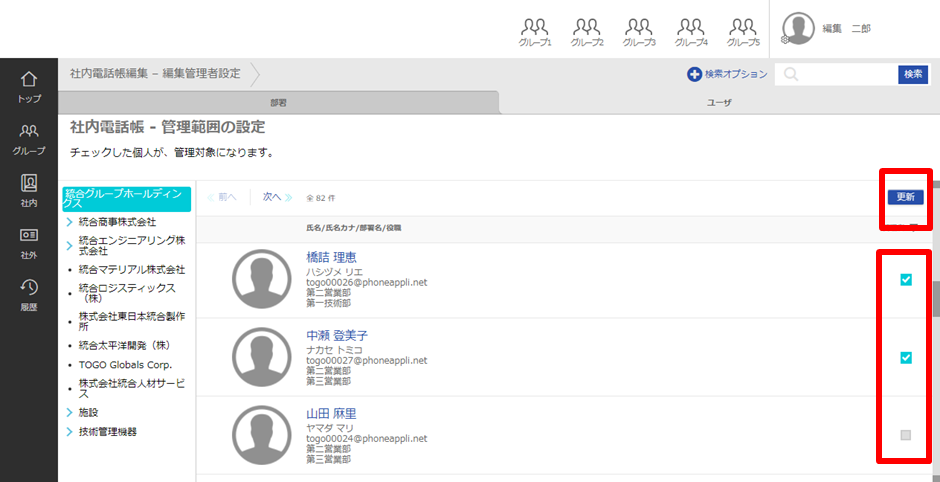Image resolution: width=940 pixels, height=482 pixels.
Task: Go to next page with 次へ link
Action: pos(277,197)
